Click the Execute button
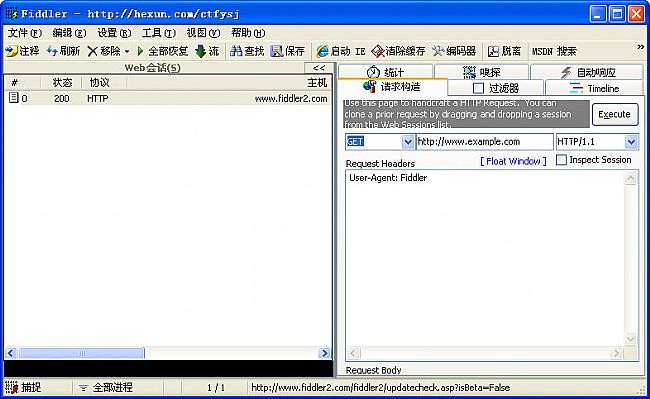650x399 pixels. click(615, 114)
